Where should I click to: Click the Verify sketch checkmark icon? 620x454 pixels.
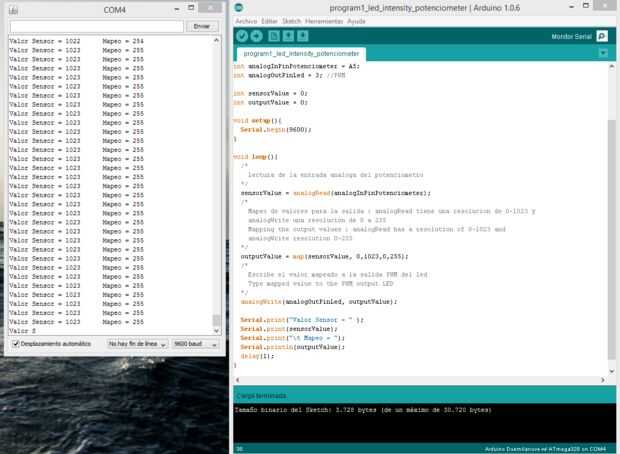[242, 36]
